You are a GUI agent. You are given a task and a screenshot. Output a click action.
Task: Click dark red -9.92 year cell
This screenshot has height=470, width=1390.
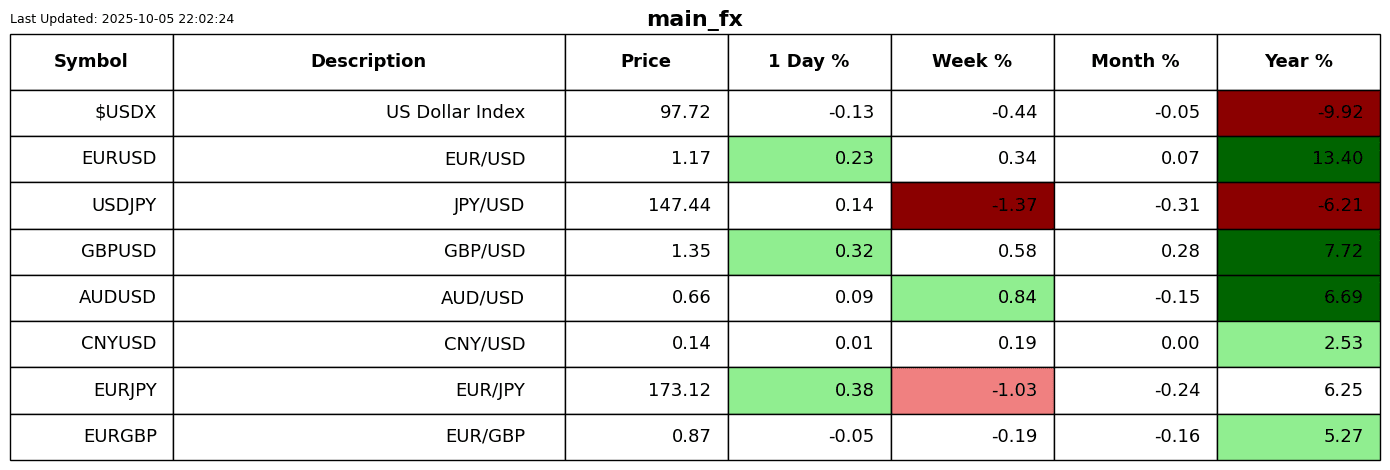tap(1298, 113)
